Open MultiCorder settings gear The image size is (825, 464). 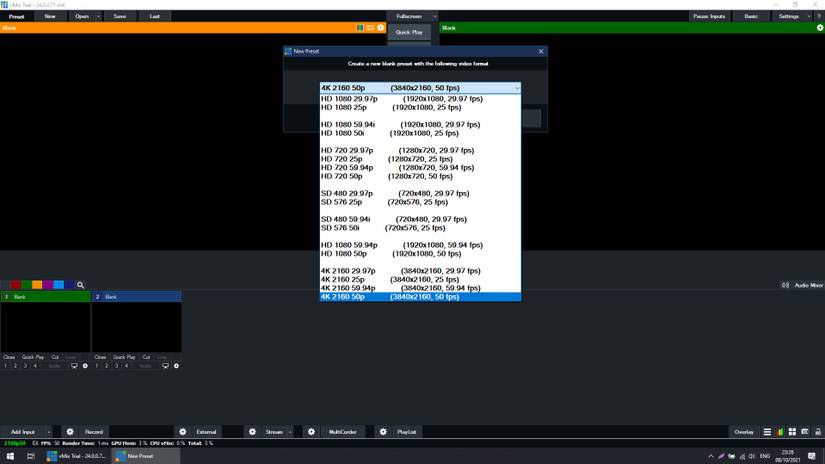[311, 432]
